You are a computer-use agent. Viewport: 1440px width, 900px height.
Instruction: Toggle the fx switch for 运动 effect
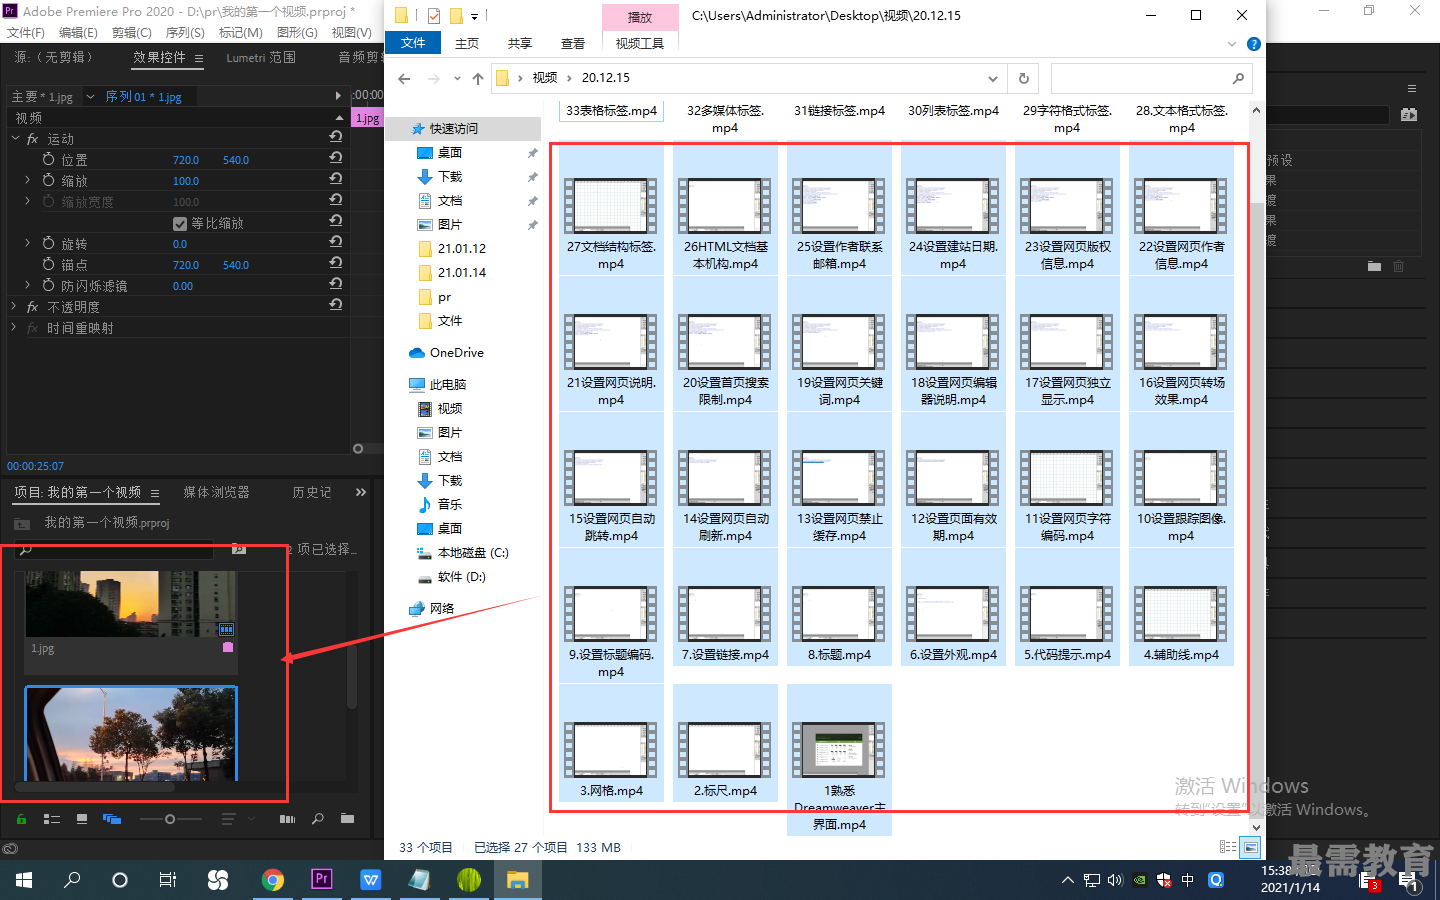point(33,139)
